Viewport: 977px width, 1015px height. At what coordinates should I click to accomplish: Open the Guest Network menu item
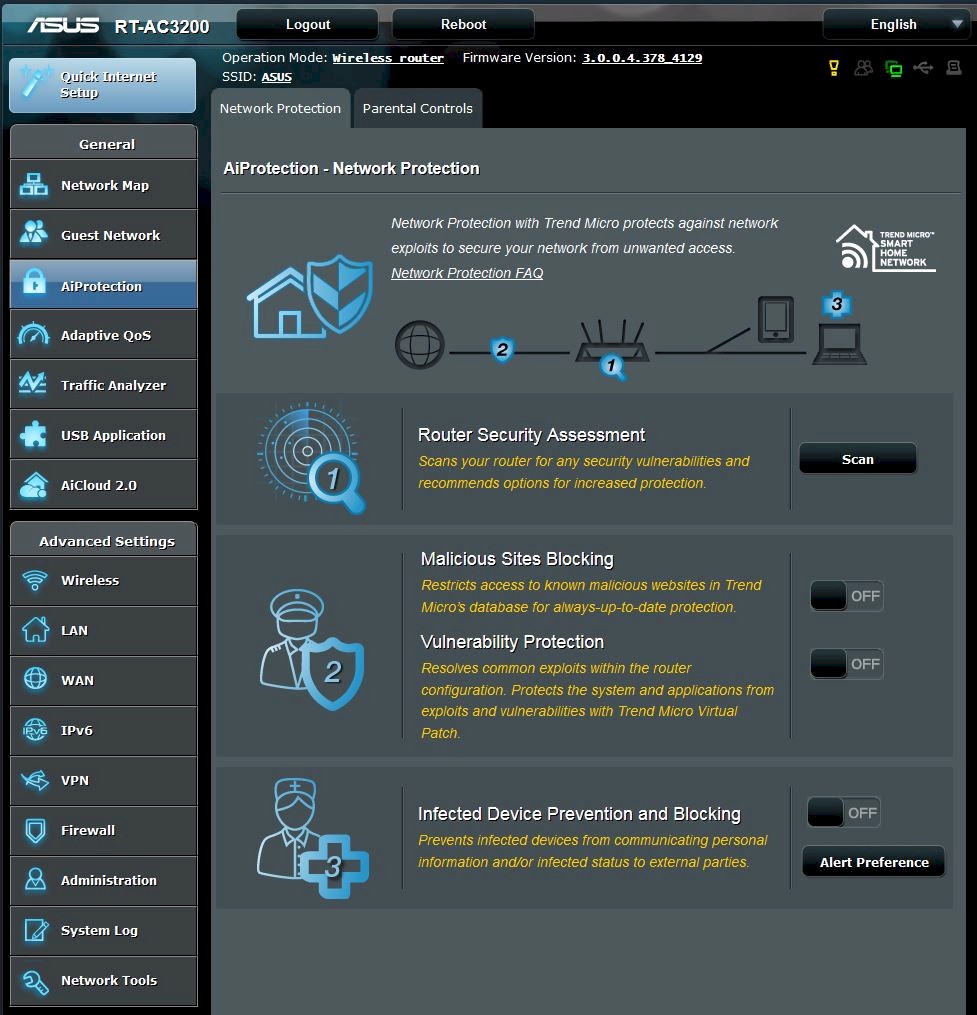[x=104, y=234]
